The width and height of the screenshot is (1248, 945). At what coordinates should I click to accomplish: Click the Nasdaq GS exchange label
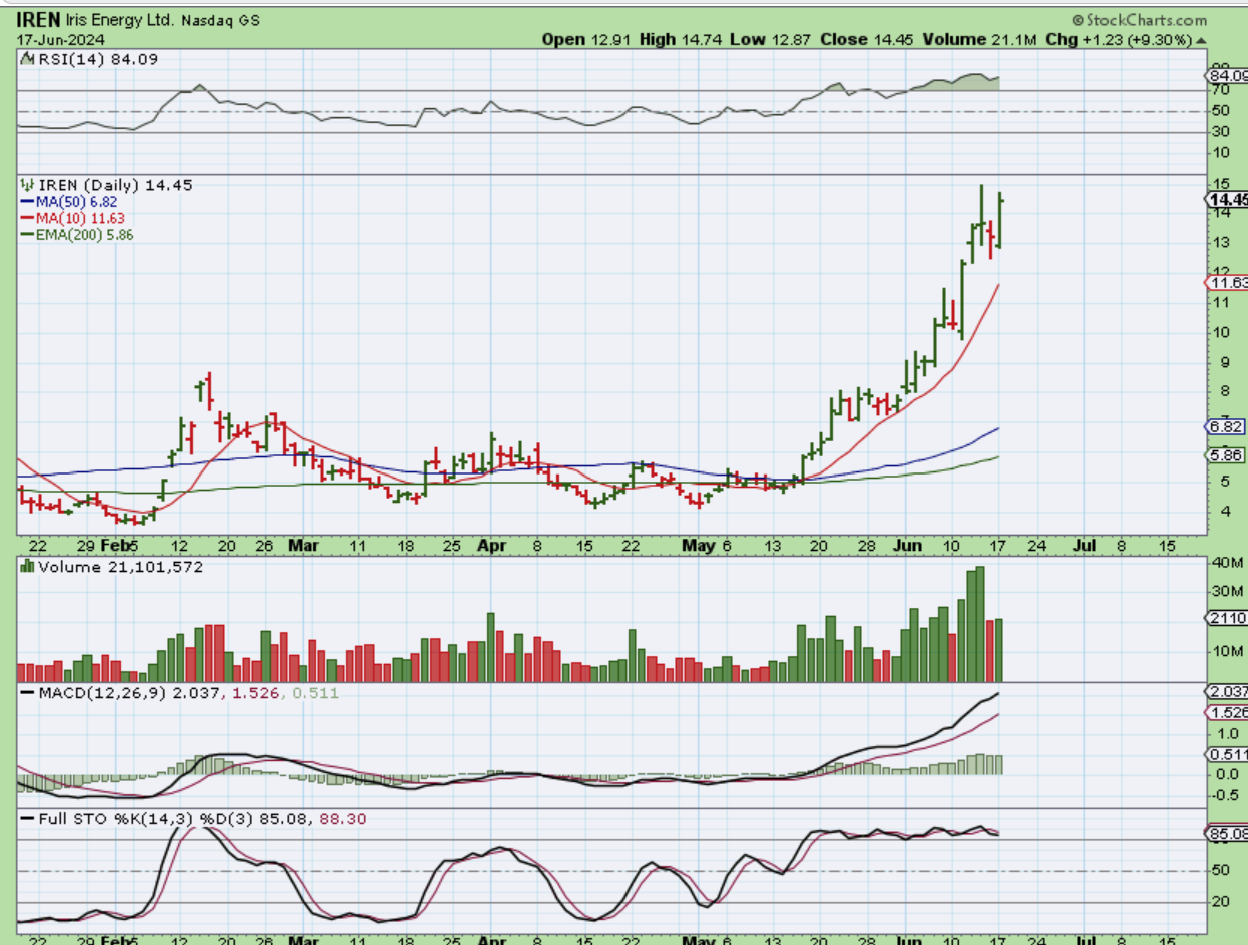pyautogui.click(x=220, y=20)
